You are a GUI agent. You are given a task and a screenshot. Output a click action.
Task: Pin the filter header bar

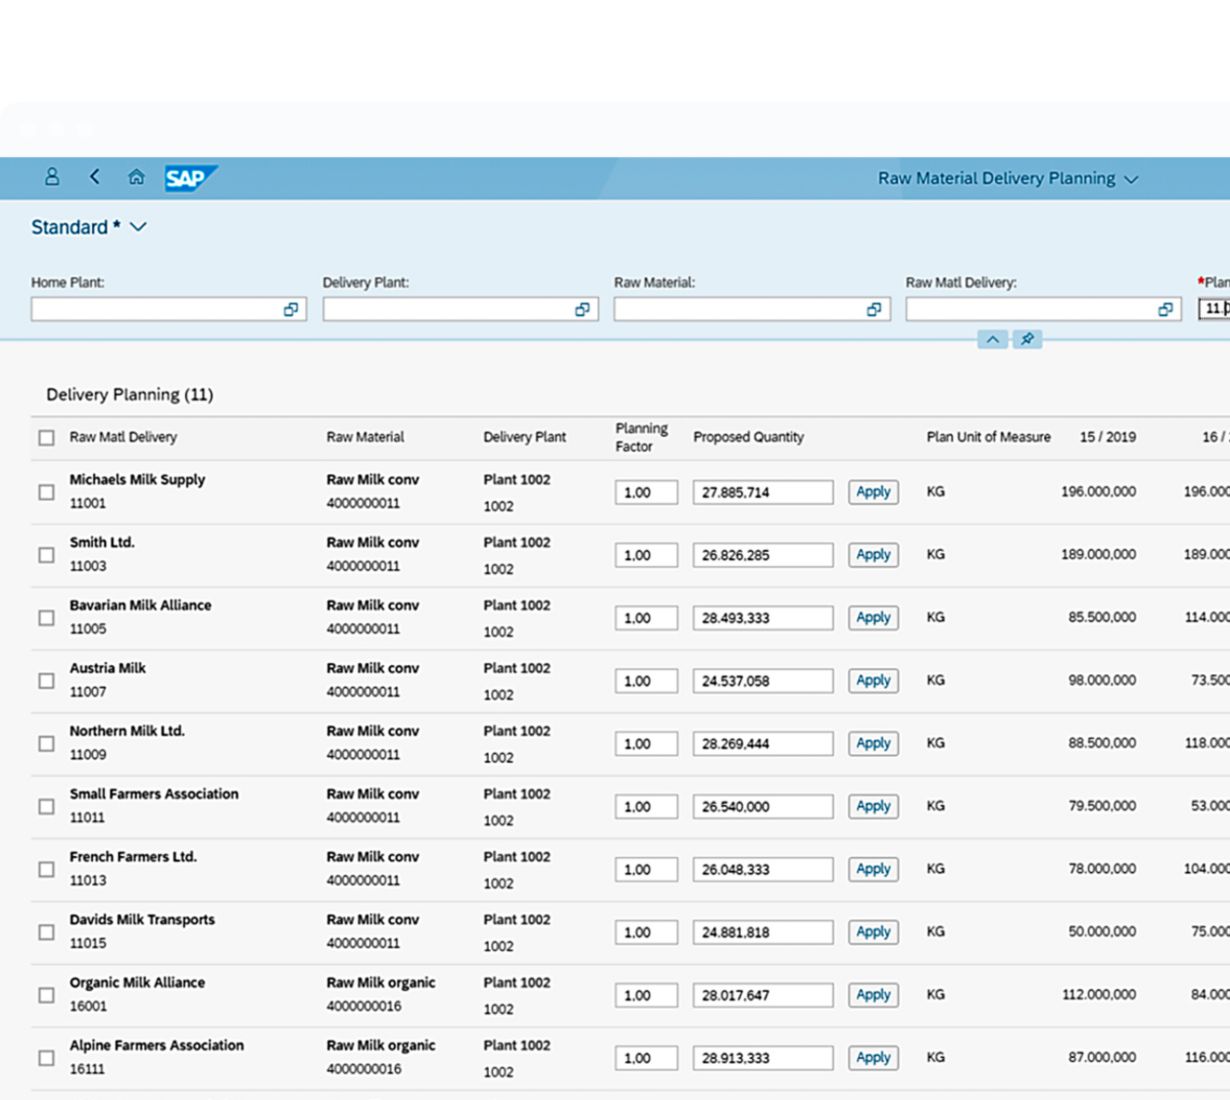pyautogui.click(x=1027, y=339)
